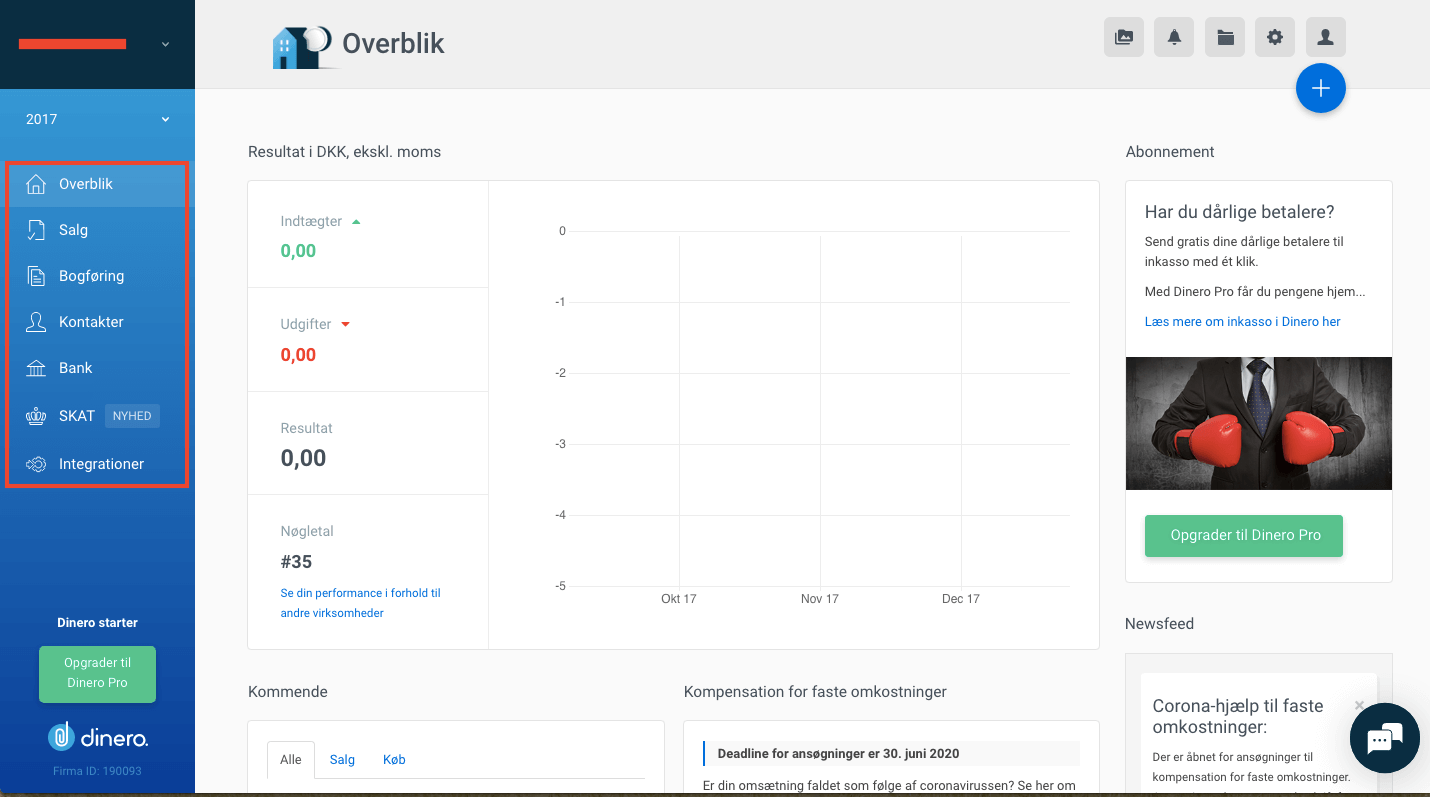Select the Alle tab under Kommende
Image resolution: width=1430 pixels, height=797 pixels.
(x=291, y=760)
